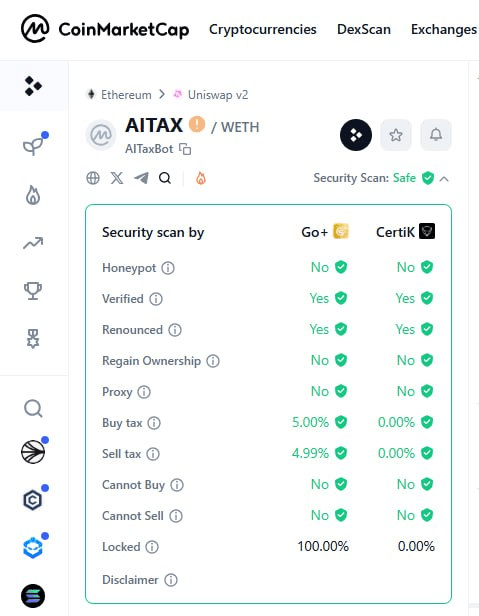Open the AITAX website globe icon
The height and width of the screenshot is (616, 479).
[93, 178]
